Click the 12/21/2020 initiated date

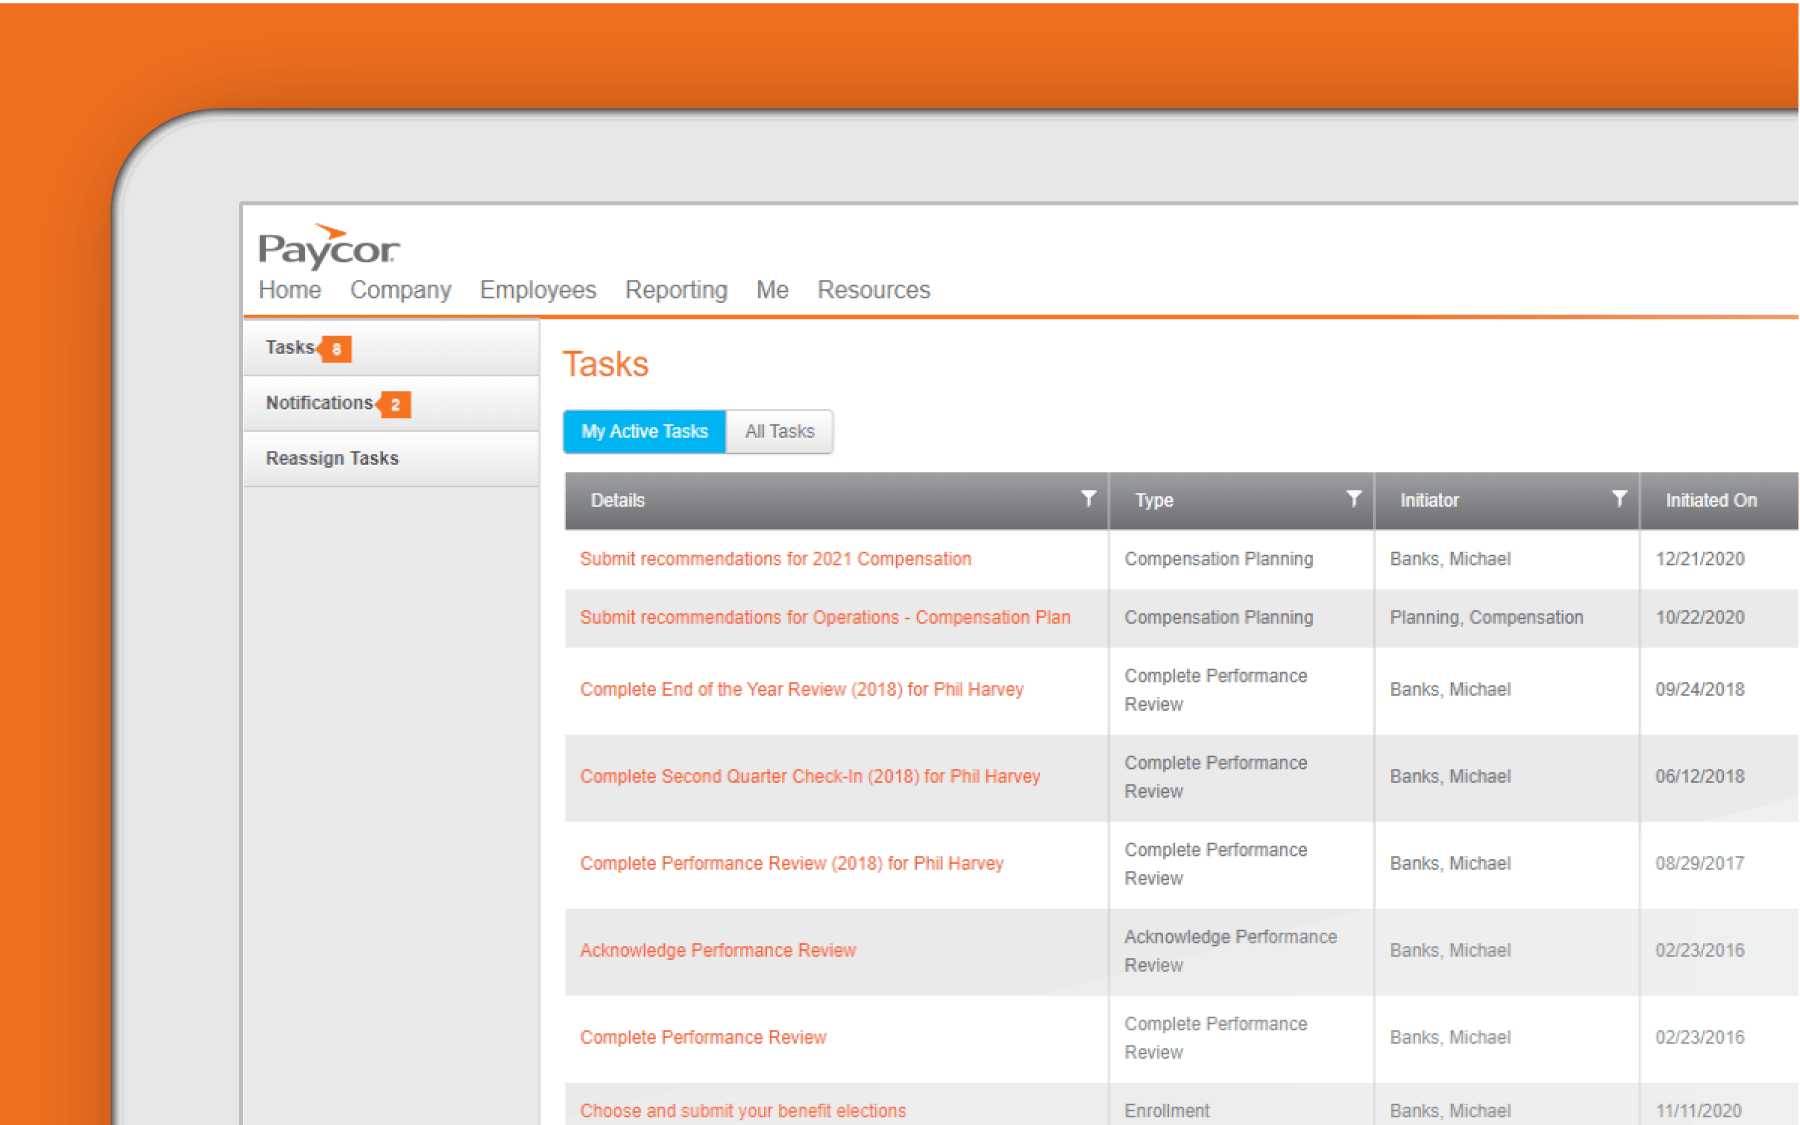pos(1699,559)
